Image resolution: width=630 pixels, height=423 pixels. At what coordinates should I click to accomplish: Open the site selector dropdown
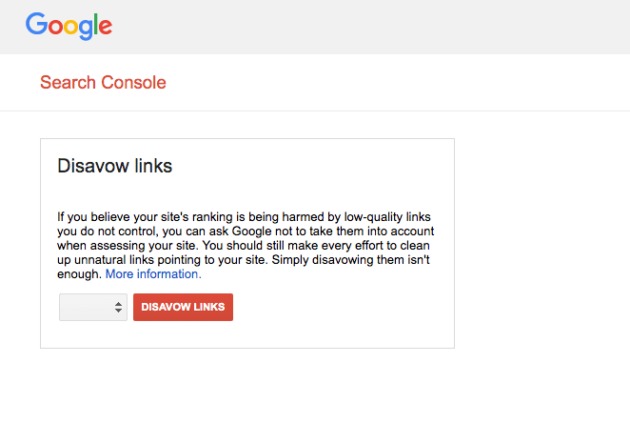93,307
